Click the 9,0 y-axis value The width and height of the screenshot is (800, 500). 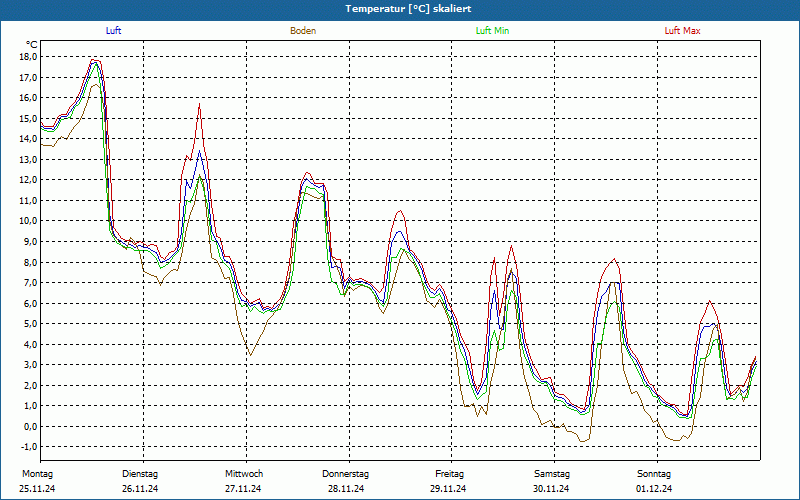(30, 242)
